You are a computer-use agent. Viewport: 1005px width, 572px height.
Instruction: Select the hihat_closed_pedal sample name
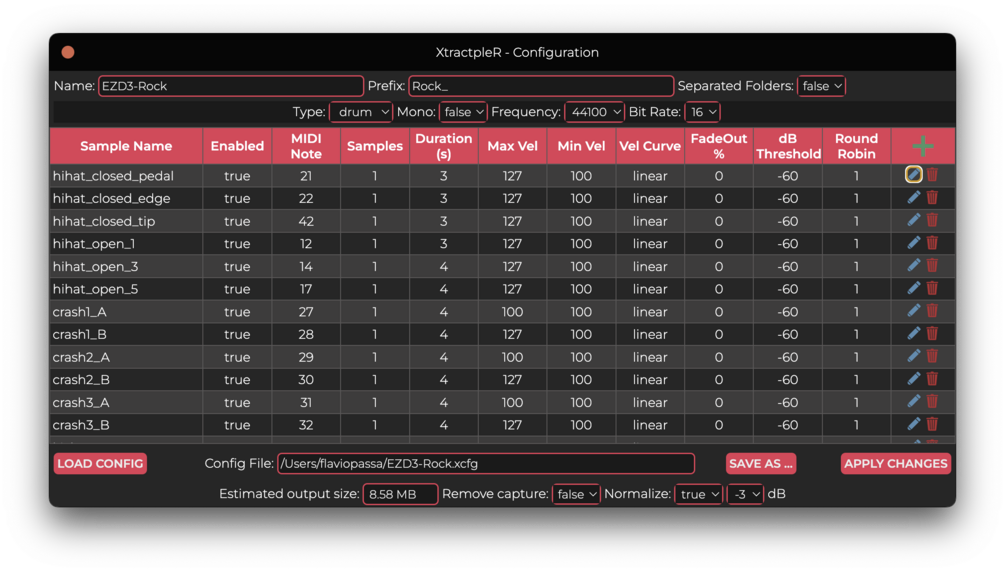tap(113, 176)
